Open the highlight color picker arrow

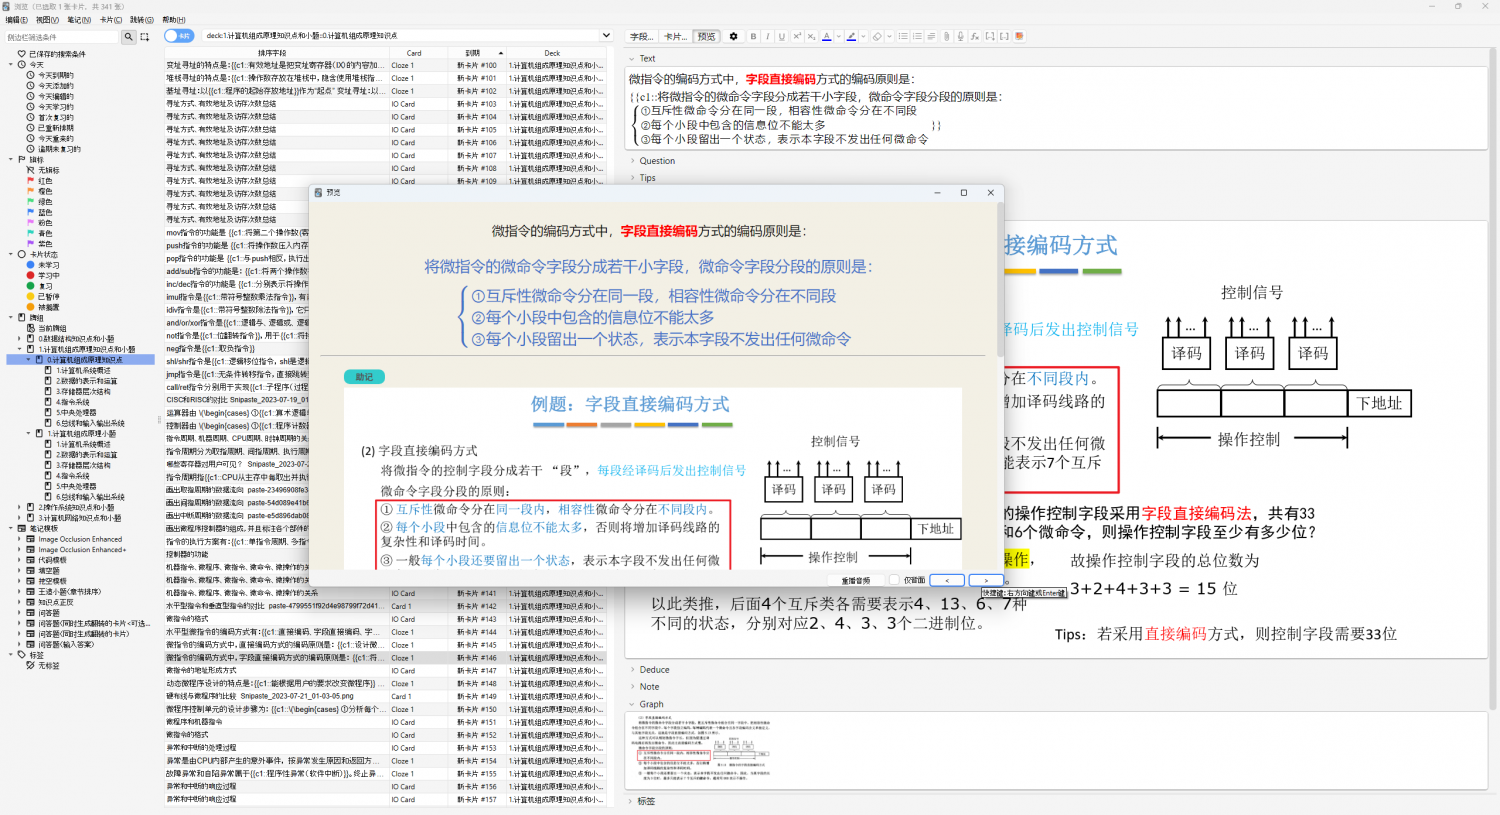(863, 36)
